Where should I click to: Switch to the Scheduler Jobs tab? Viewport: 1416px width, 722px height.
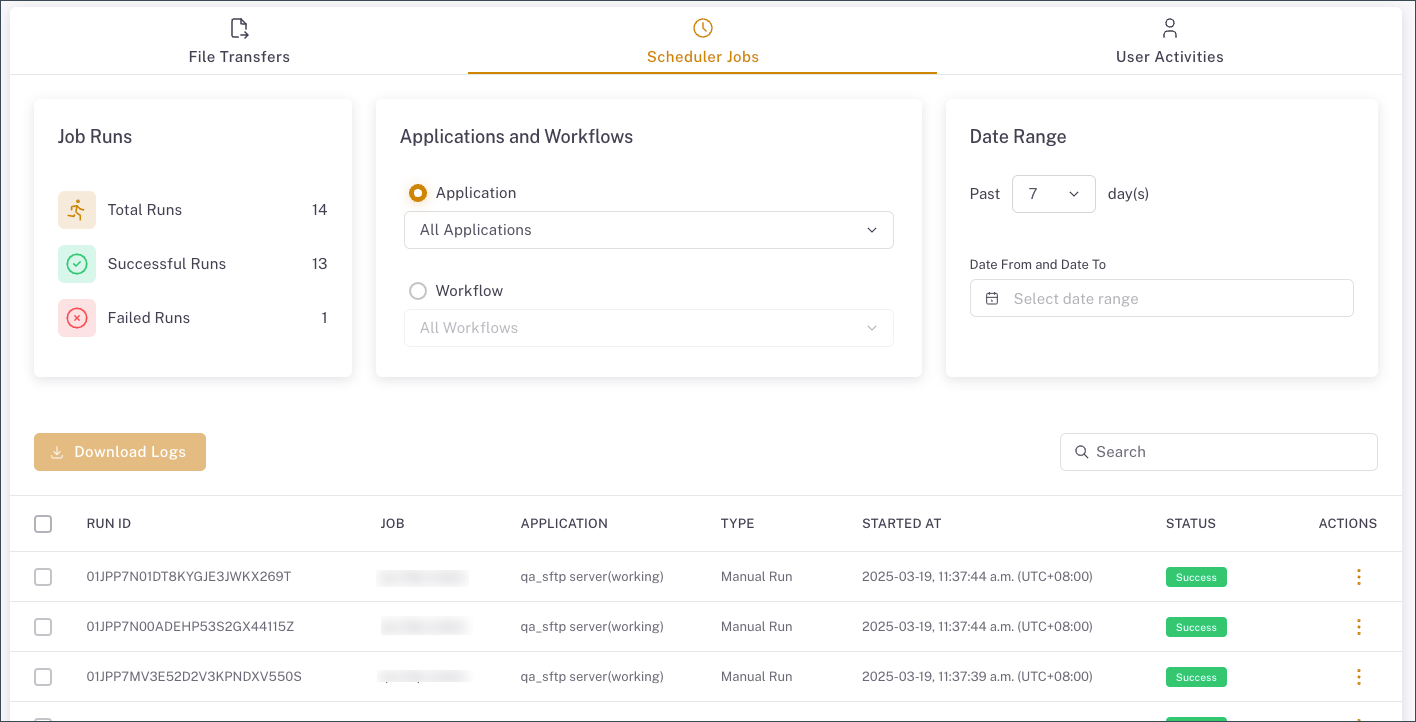703,41
